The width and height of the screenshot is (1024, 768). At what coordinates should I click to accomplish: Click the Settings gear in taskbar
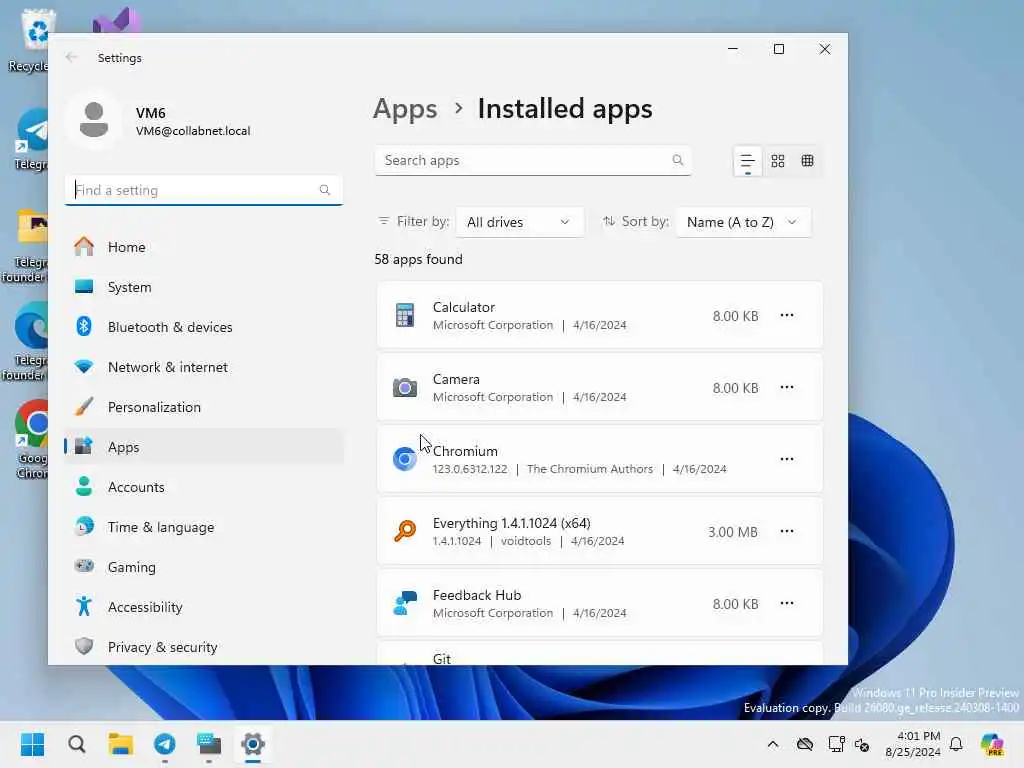coord(253,744)
